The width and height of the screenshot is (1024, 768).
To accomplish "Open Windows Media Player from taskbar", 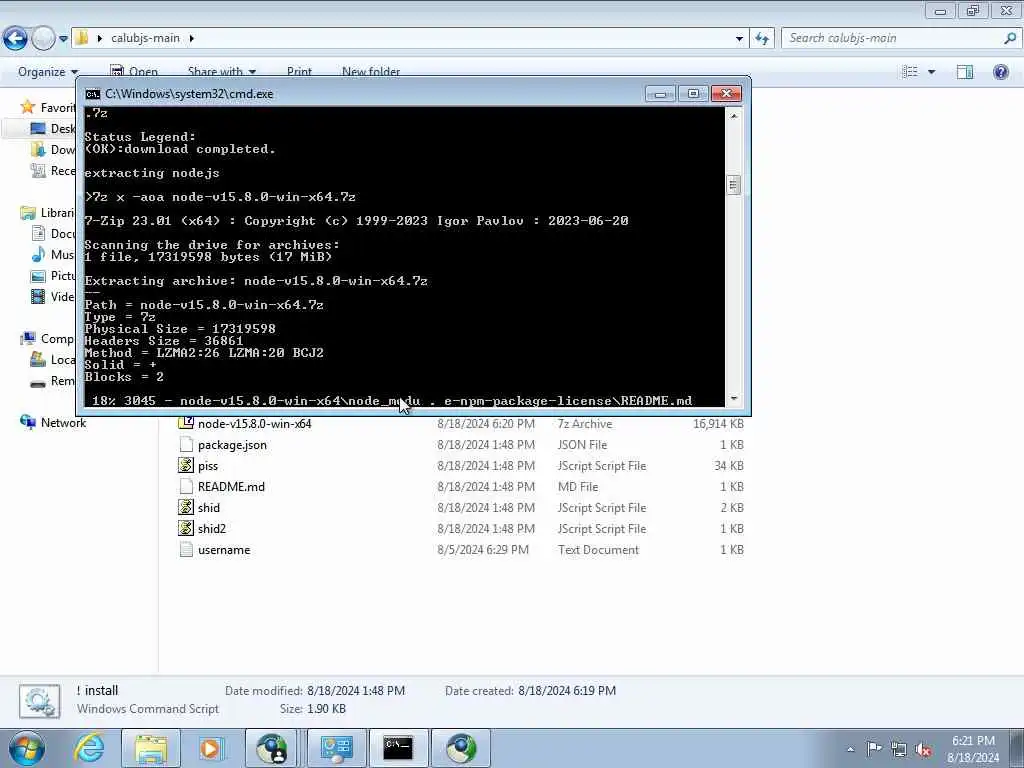I will point(211,748).
